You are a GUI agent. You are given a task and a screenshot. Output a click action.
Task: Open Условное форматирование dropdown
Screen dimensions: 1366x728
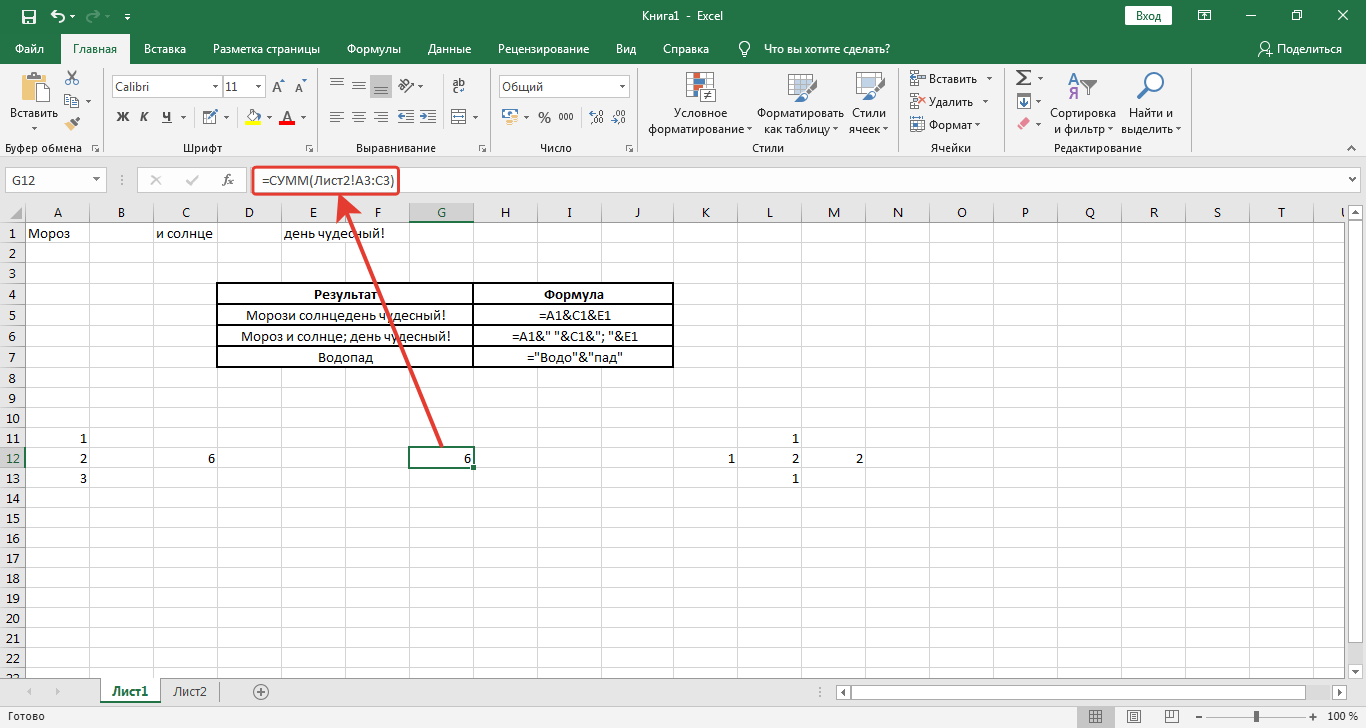700,103
